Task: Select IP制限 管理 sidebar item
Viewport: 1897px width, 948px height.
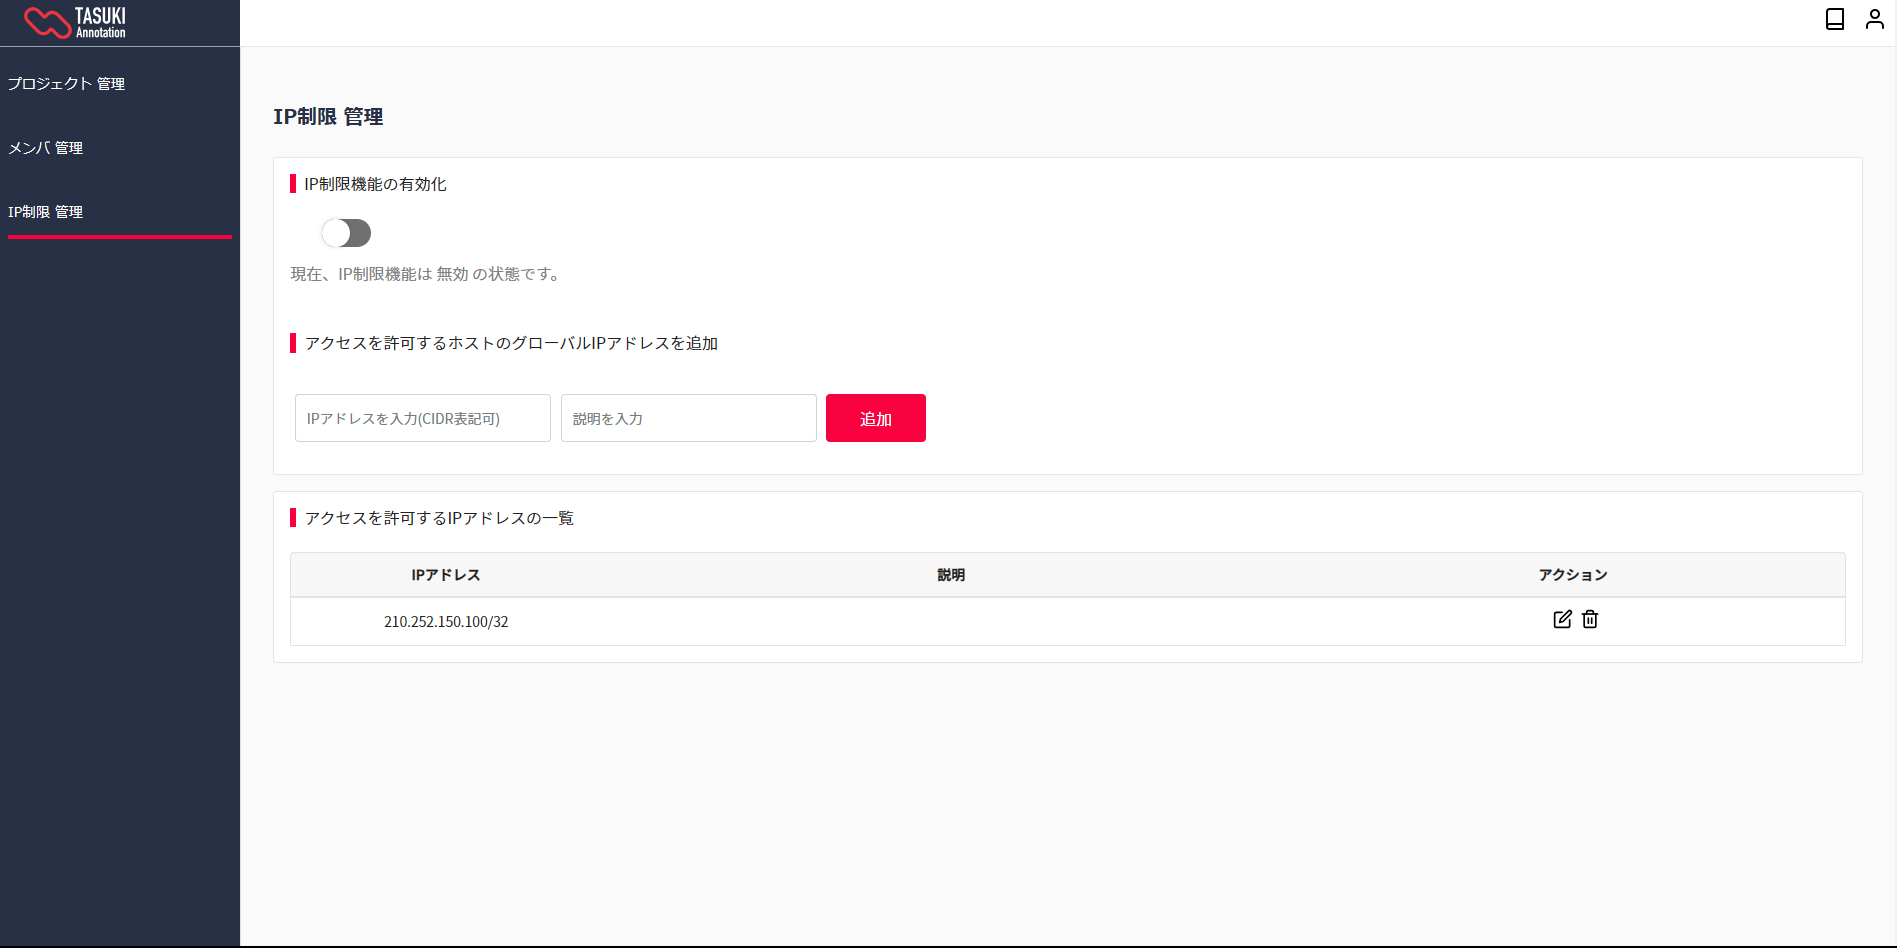Action: (x=46, y=212)
